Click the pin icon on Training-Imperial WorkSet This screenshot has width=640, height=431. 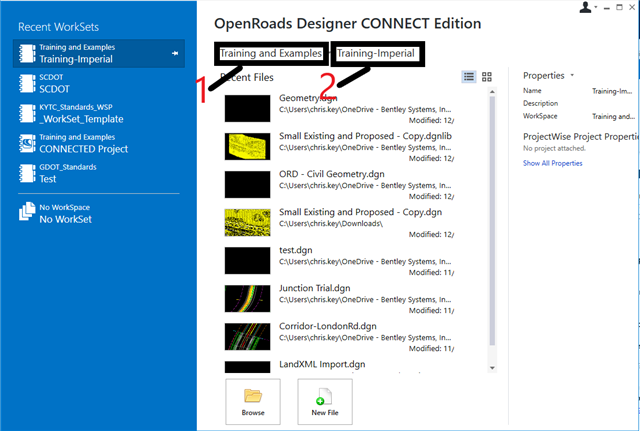tap(175, 53)
